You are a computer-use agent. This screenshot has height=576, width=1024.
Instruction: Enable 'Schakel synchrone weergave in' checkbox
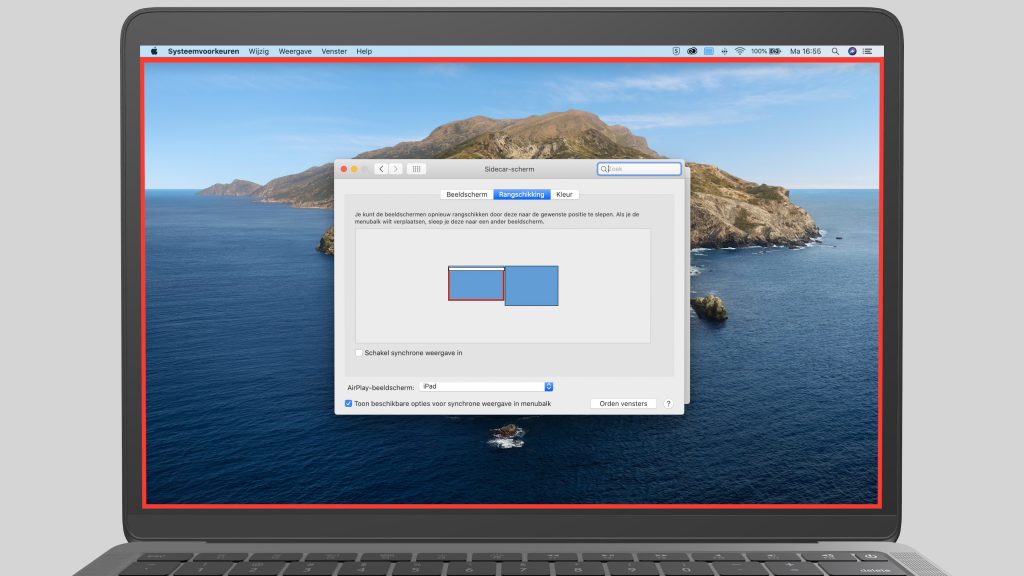coord(360,353)
